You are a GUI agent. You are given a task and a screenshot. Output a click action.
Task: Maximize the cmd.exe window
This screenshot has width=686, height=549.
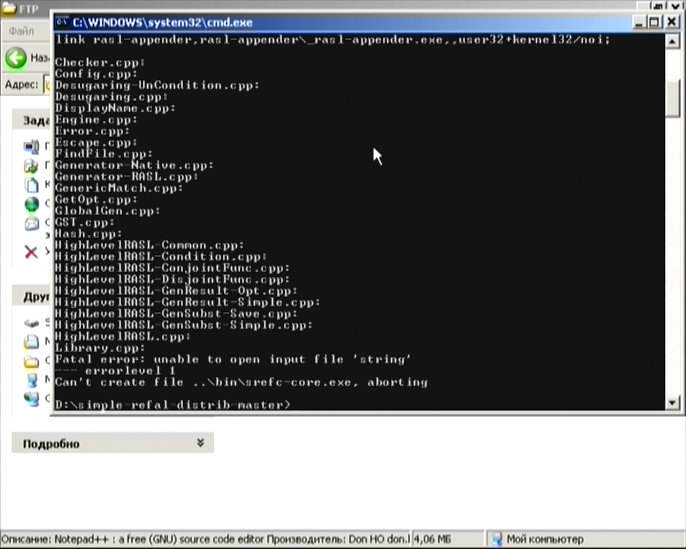[x=655, y=22]
